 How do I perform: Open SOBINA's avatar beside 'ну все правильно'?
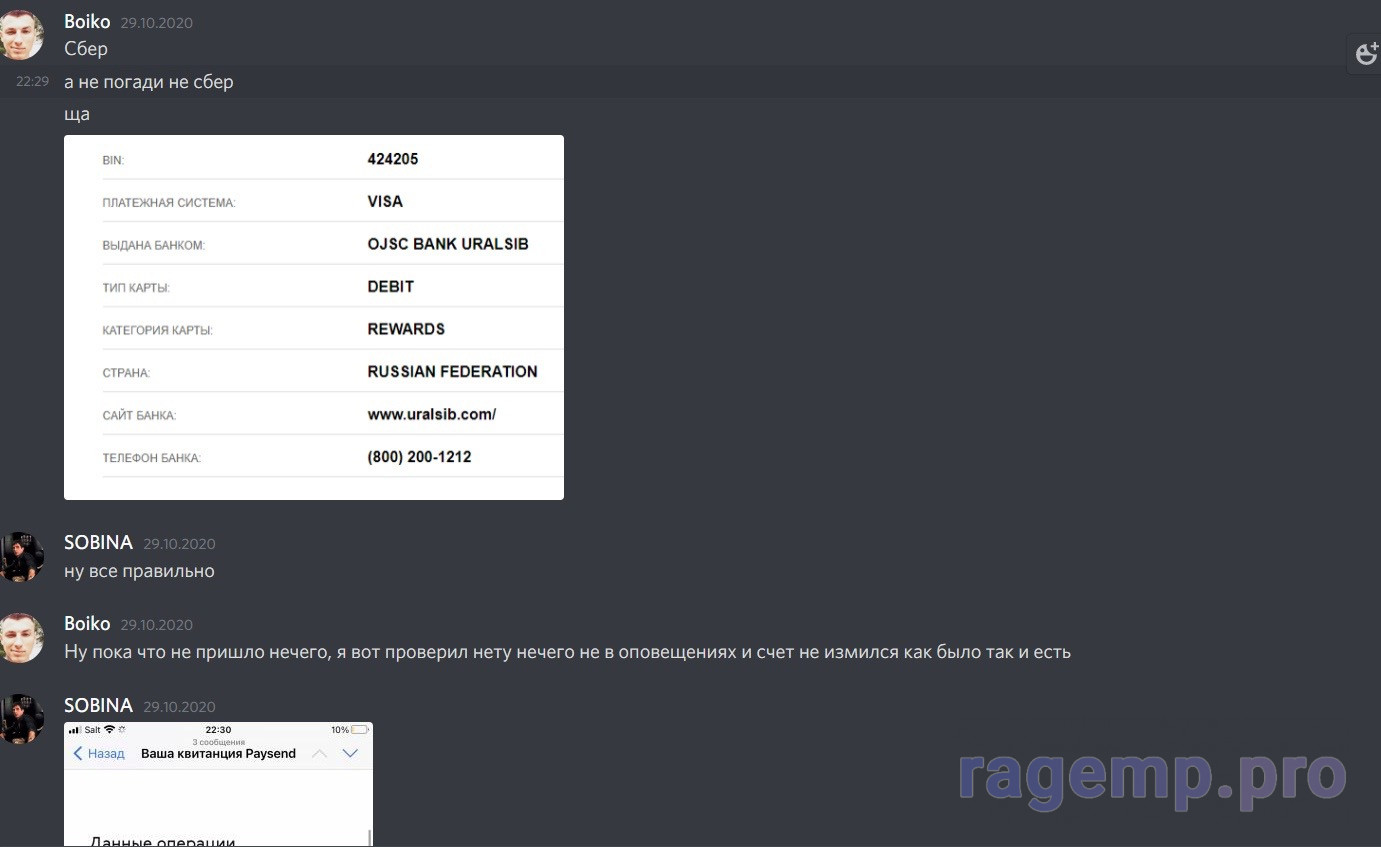pyautogui.click(x=21, y=556)
